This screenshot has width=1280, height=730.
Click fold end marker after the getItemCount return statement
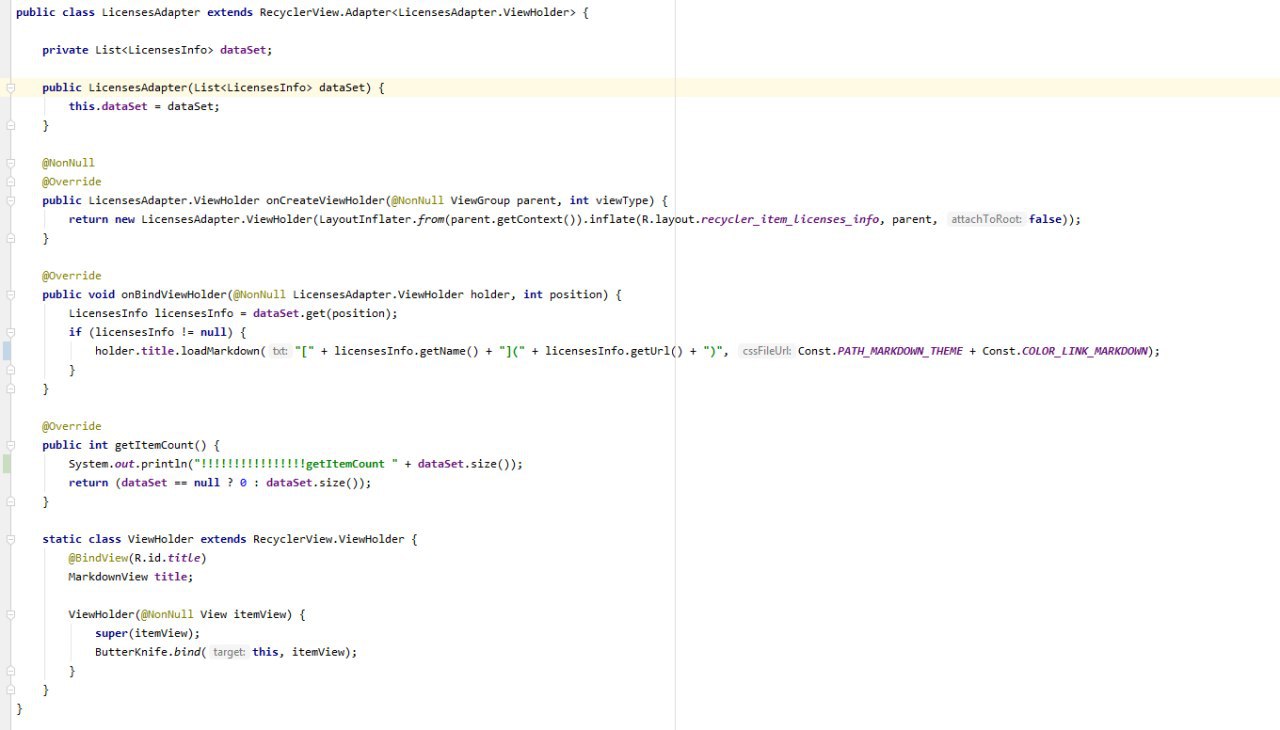10,502
